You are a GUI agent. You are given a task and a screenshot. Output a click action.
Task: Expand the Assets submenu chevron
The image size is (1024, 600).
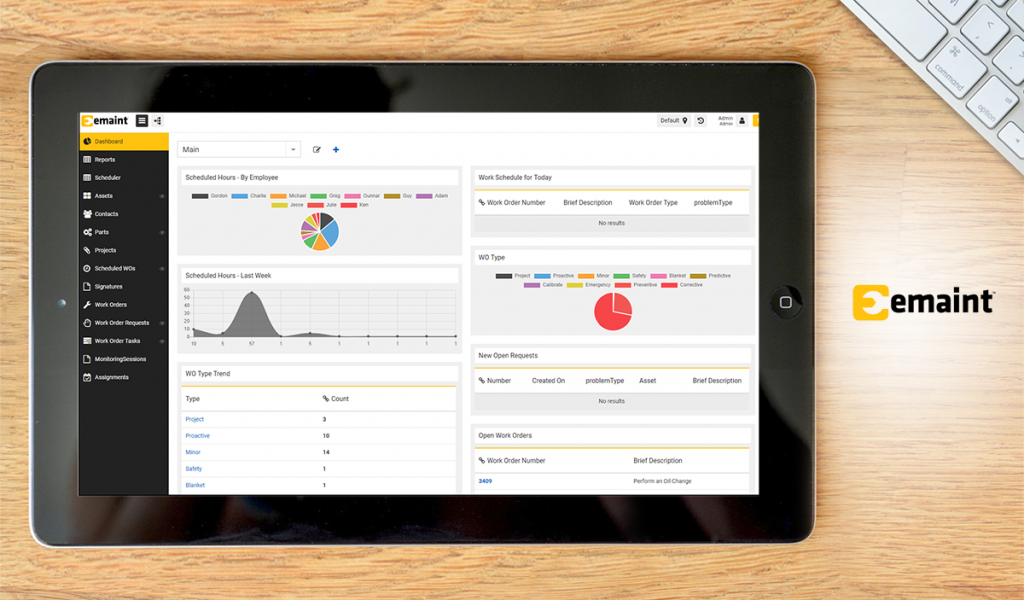click(x=160, y=195)
